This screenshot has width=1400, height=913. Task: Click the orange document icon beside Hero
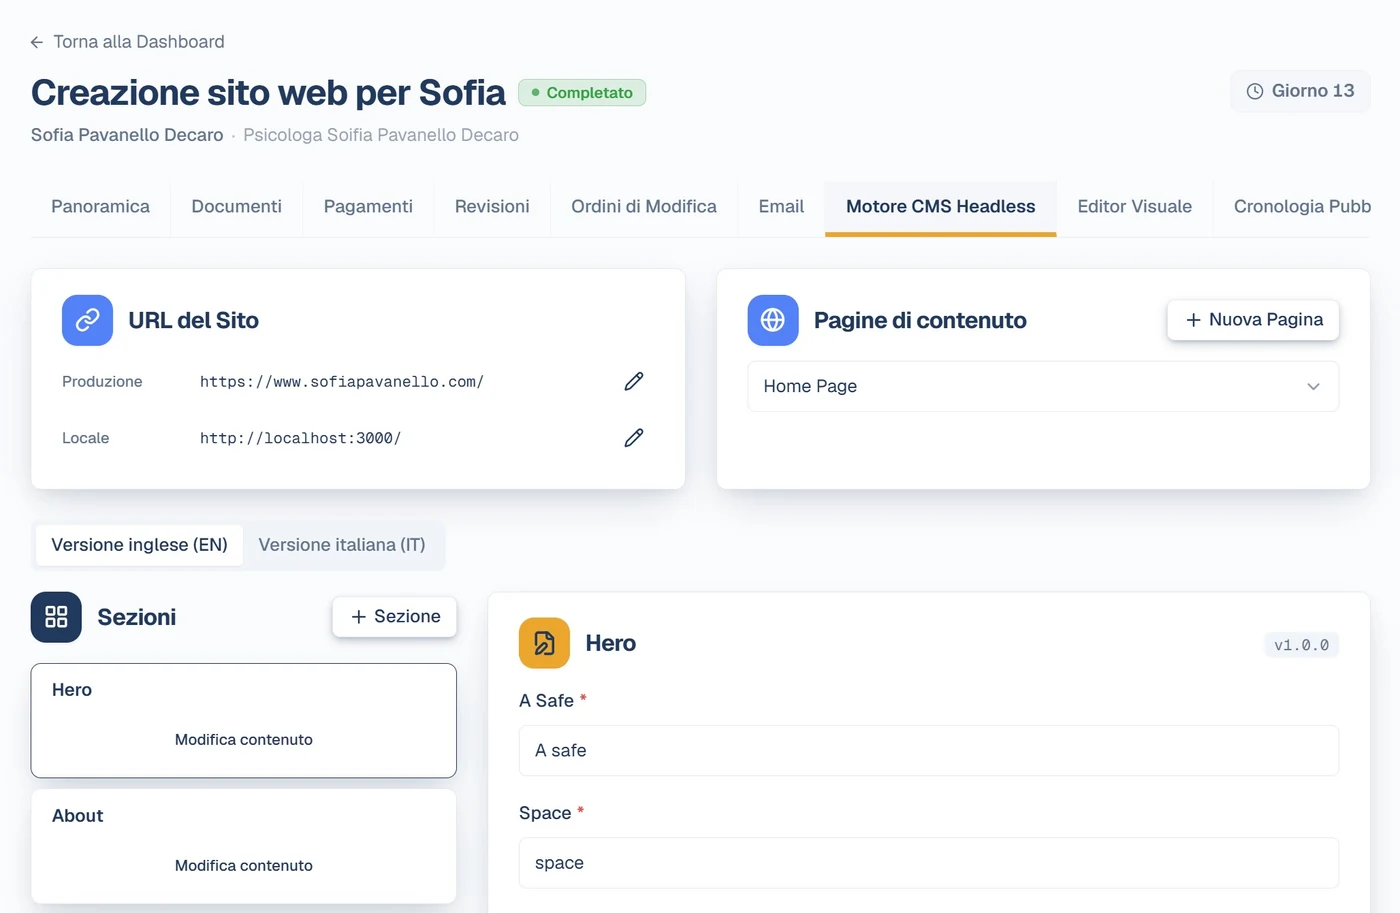[544, 643]
